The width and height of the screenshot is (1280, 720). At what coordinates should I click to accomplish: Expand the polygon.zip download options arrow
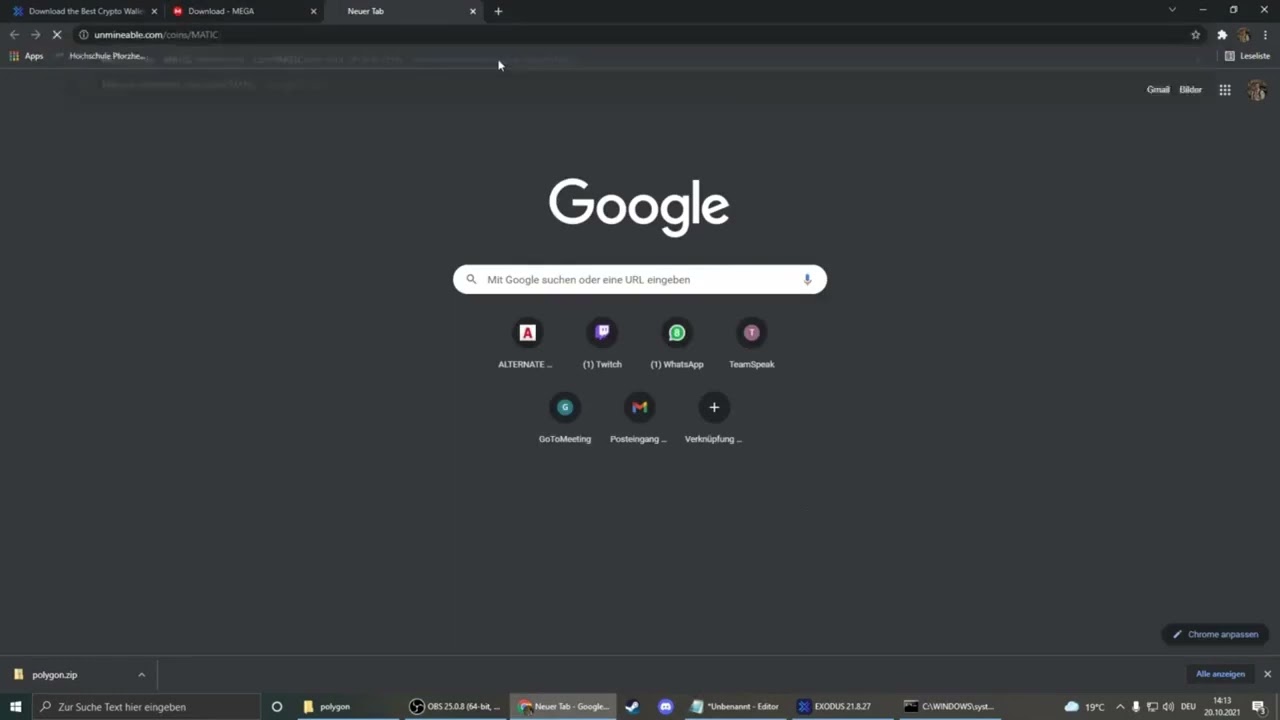tap(141, 675)
